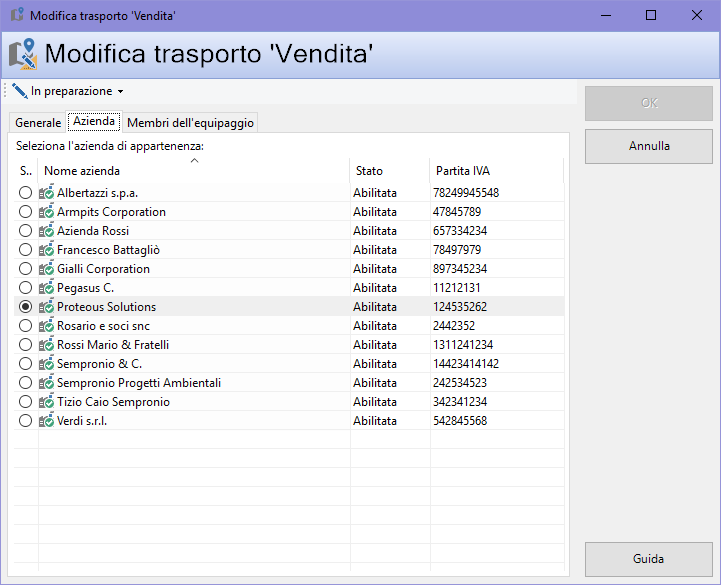Click the Abilitata status of Rosario e soci snc

pos(374,326)
